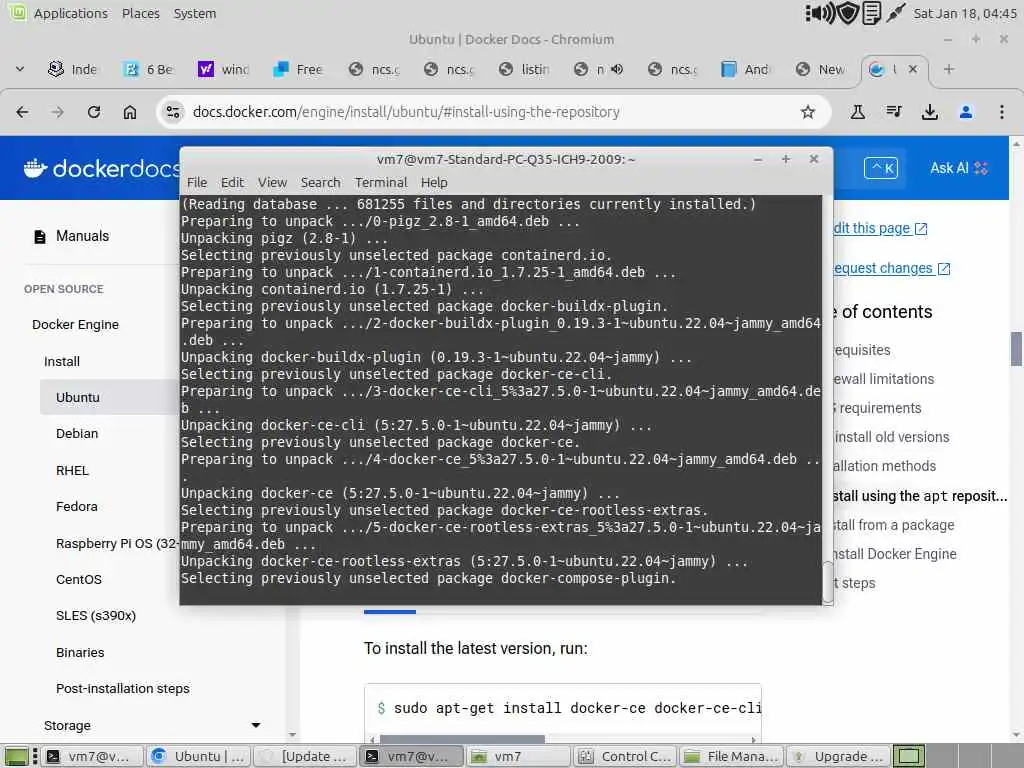Screen dimensions: 1024x768
Task: Open the SLES (s390x) install page
Action: 96,616
